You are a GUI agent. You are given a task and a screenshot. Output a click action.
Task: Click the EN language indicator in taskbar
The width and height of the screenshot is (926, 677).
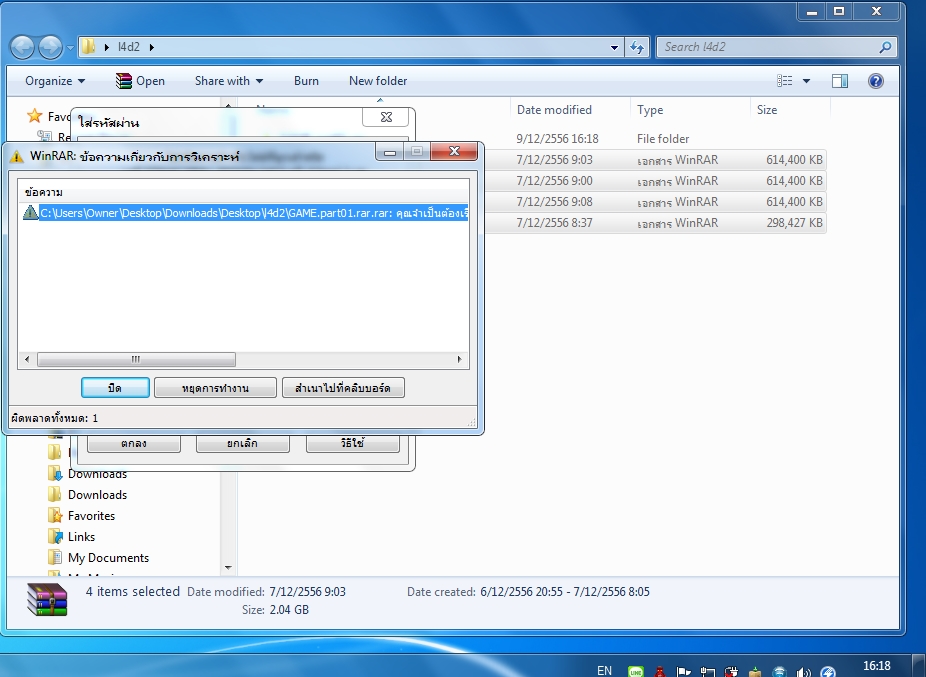(604, 671)
